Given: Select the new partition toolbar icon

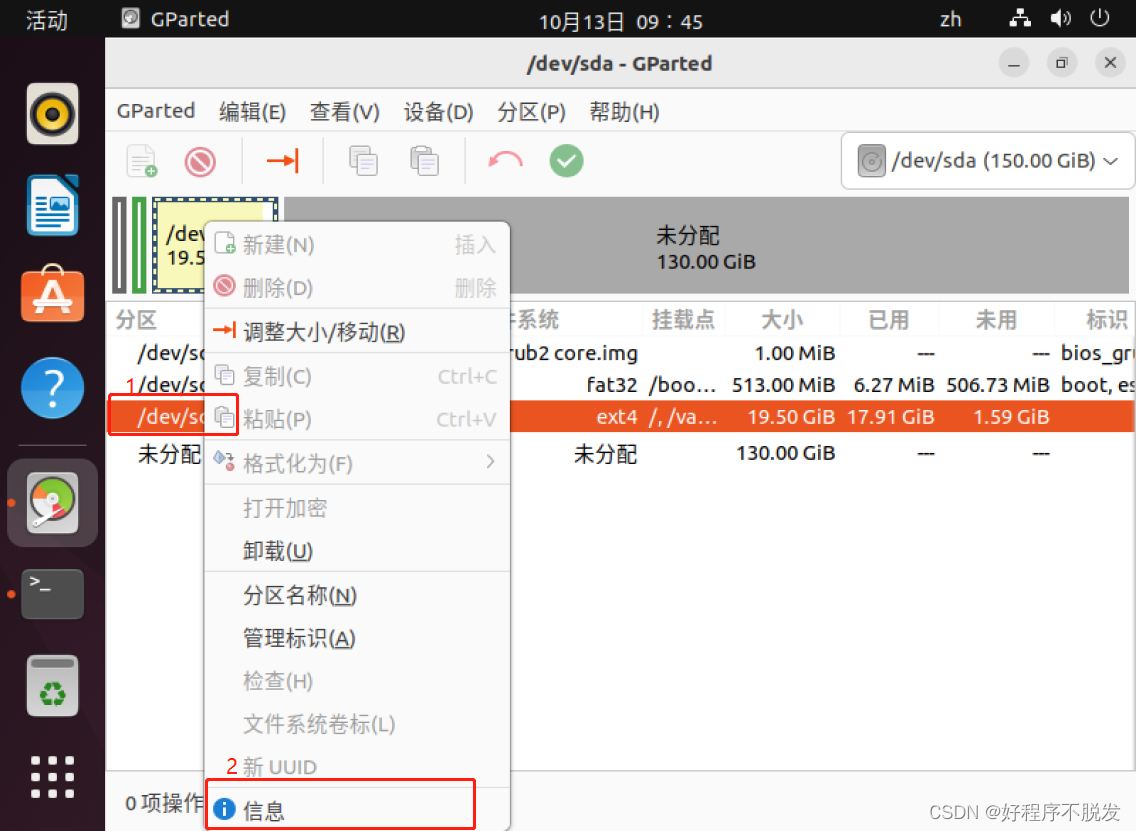Looking at the screenshot, I should 141,160.
